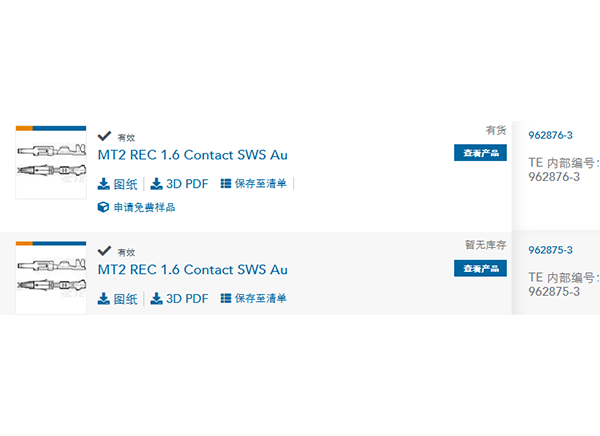Click the first product contact thumbnail

(51, 162)
